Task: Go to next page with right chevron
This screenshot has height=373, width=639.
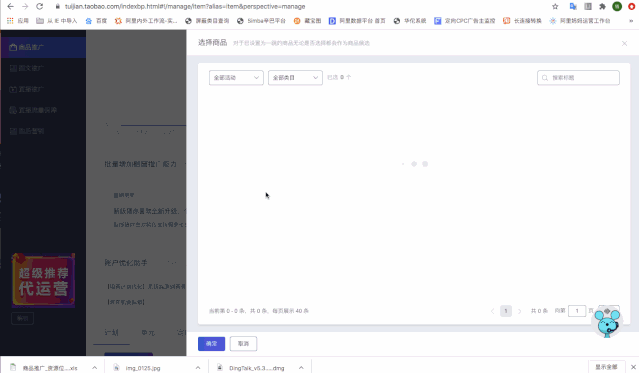Action: 519,311
